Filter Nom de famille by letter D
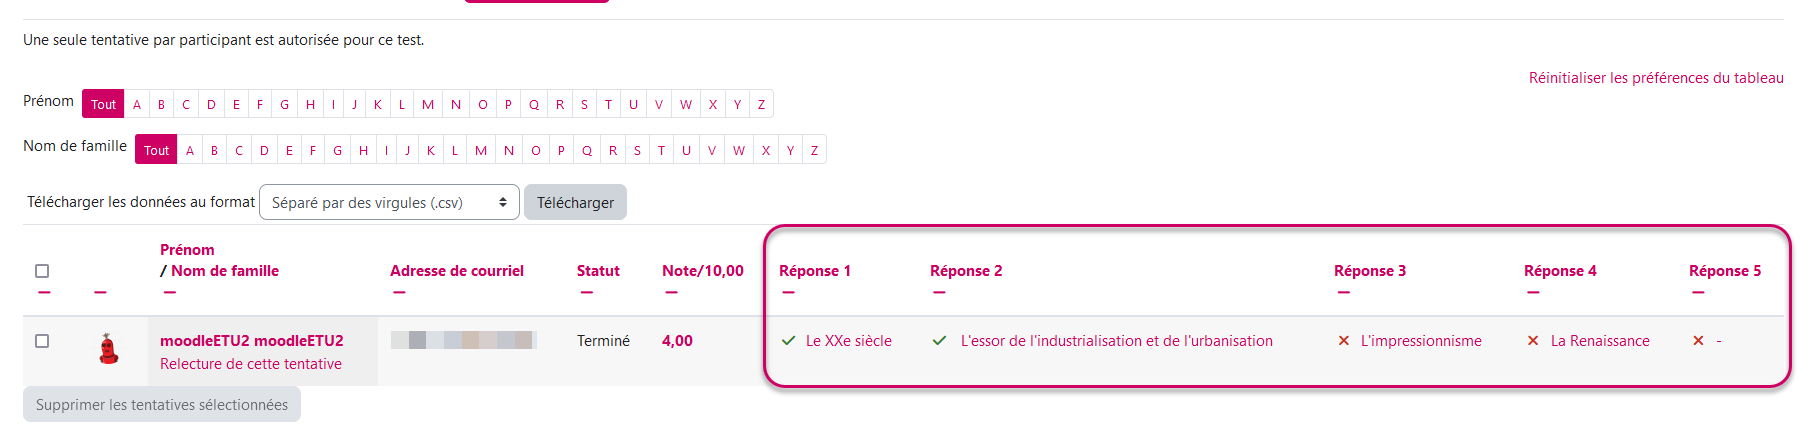The height and width of the screenshot is (438, 1812). pos(264,150)
